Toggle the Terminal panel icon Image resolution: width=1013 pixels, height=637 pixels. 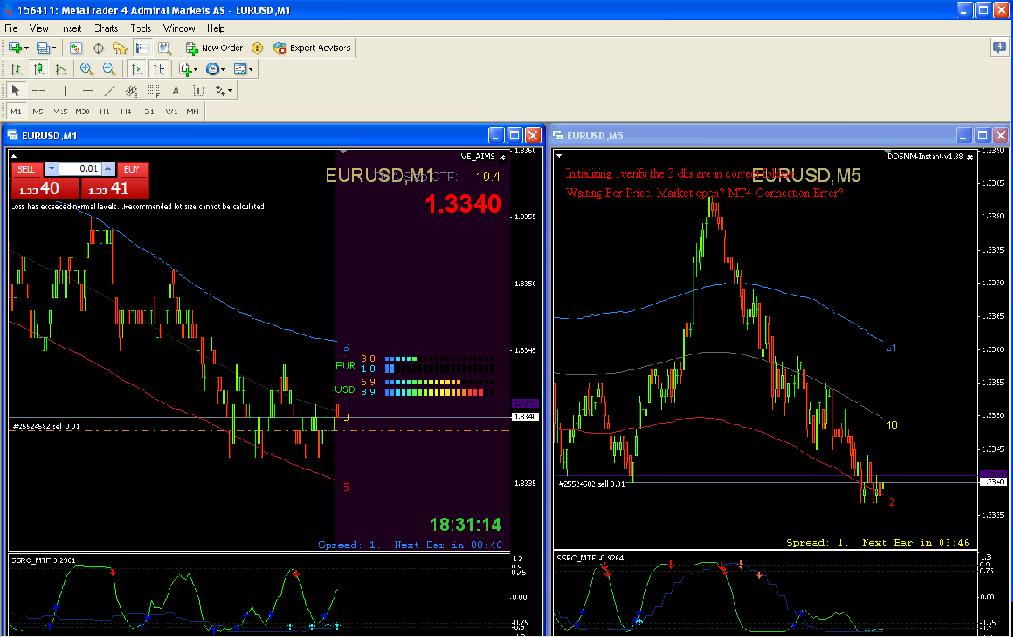pyautogui.click(x=142, y=48)
